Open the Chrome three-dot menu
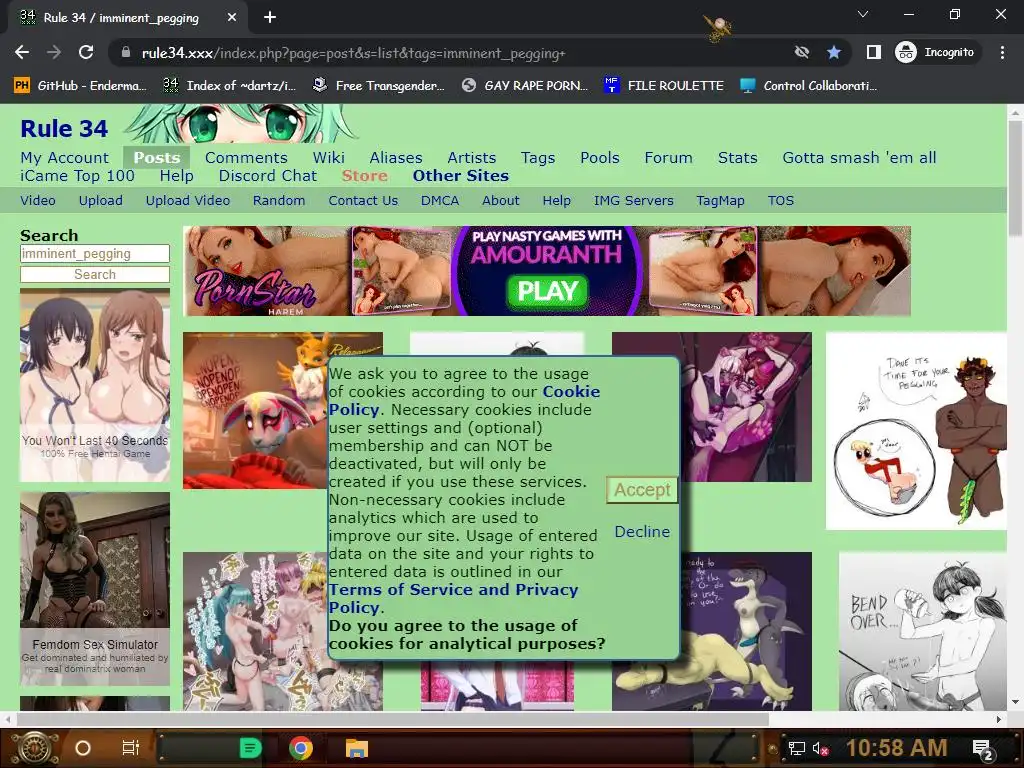The width and height of the screenshot is (1024, 768). click(x=1002, y=52)
